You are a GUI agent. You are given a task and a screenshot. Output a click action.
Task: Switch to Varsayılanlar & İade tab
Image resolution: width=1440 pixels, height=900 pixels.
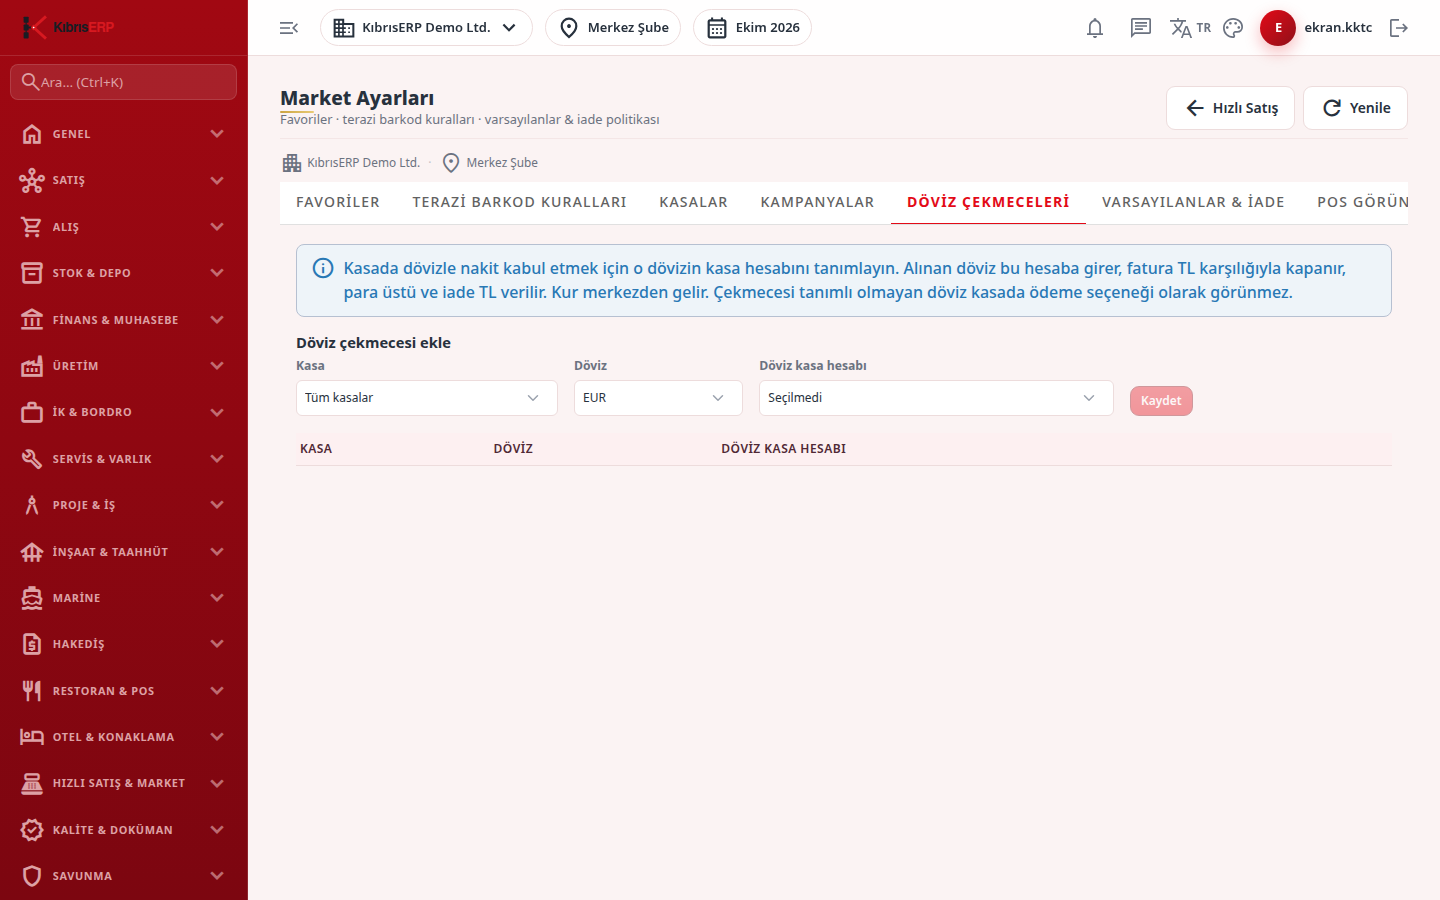point(1193,202)
